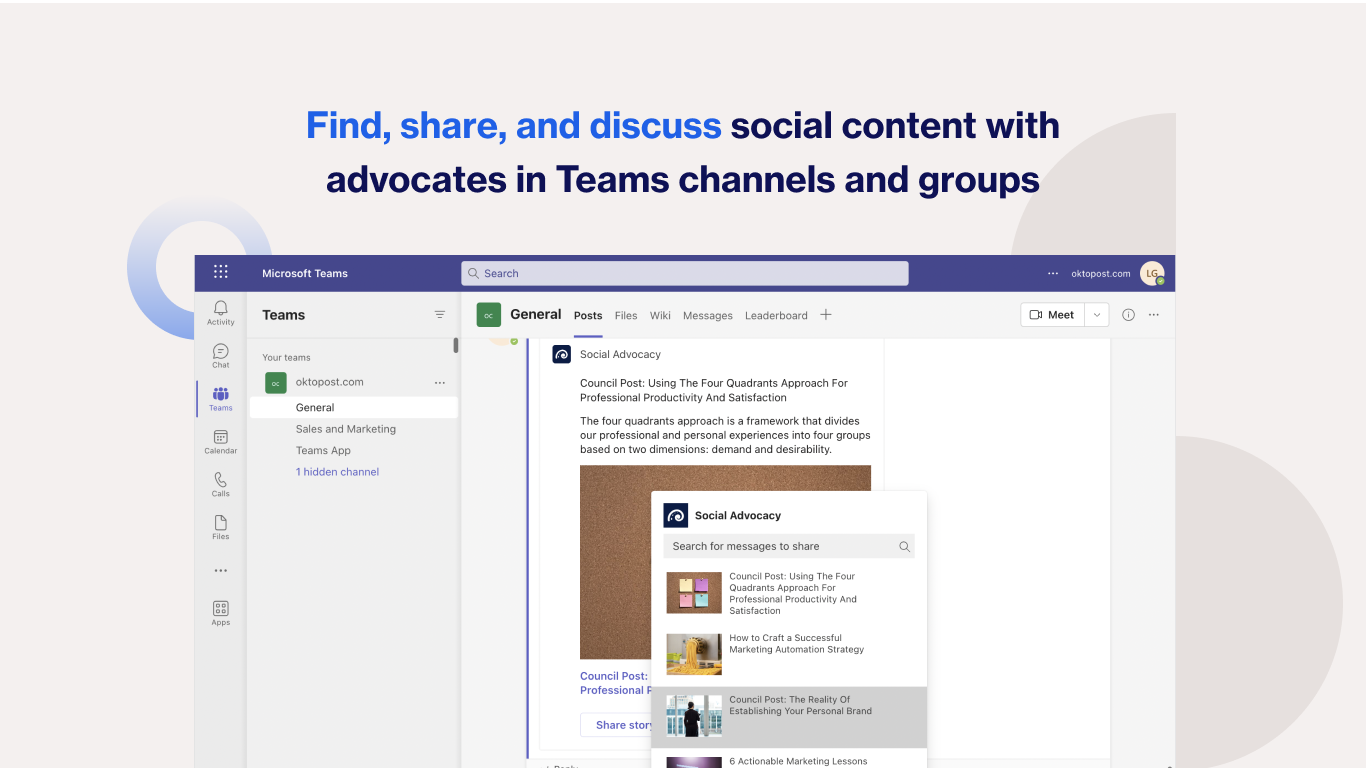Select the General channel
This screenshot has width=1366, height=768.
click(354, 407)
